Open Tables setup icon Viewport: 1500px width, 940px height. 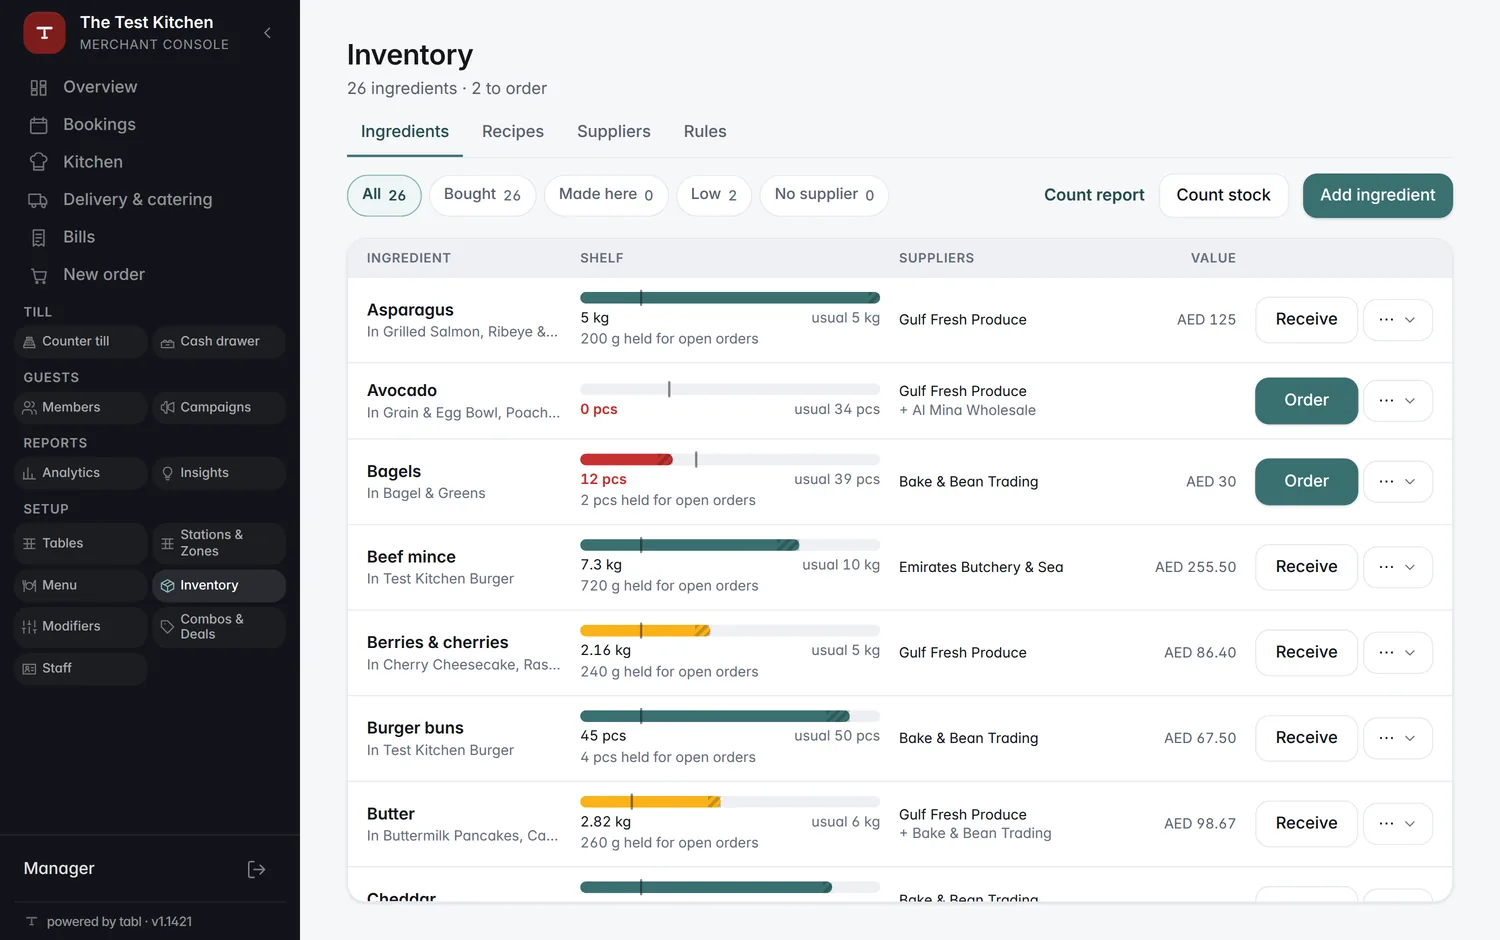click(x=30, y=544)
